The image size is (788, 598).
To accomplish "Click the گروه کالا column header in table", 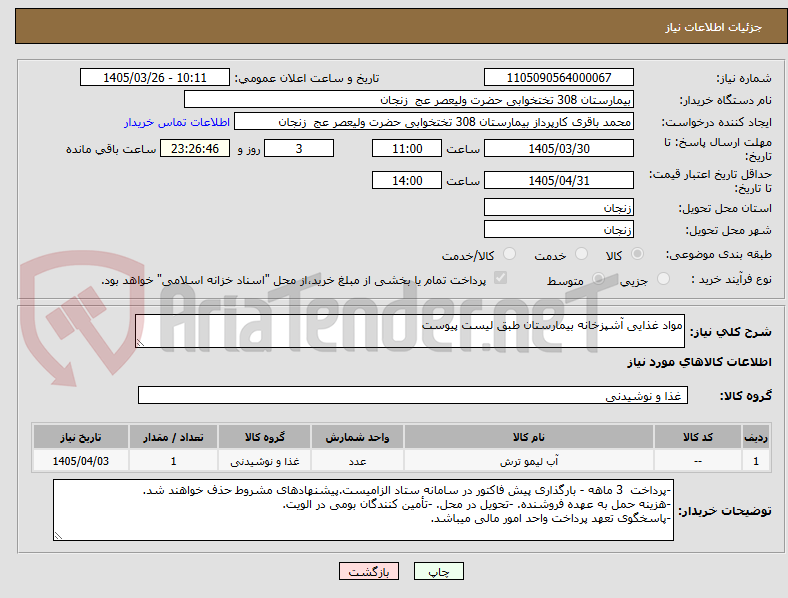I will point(265,437).
